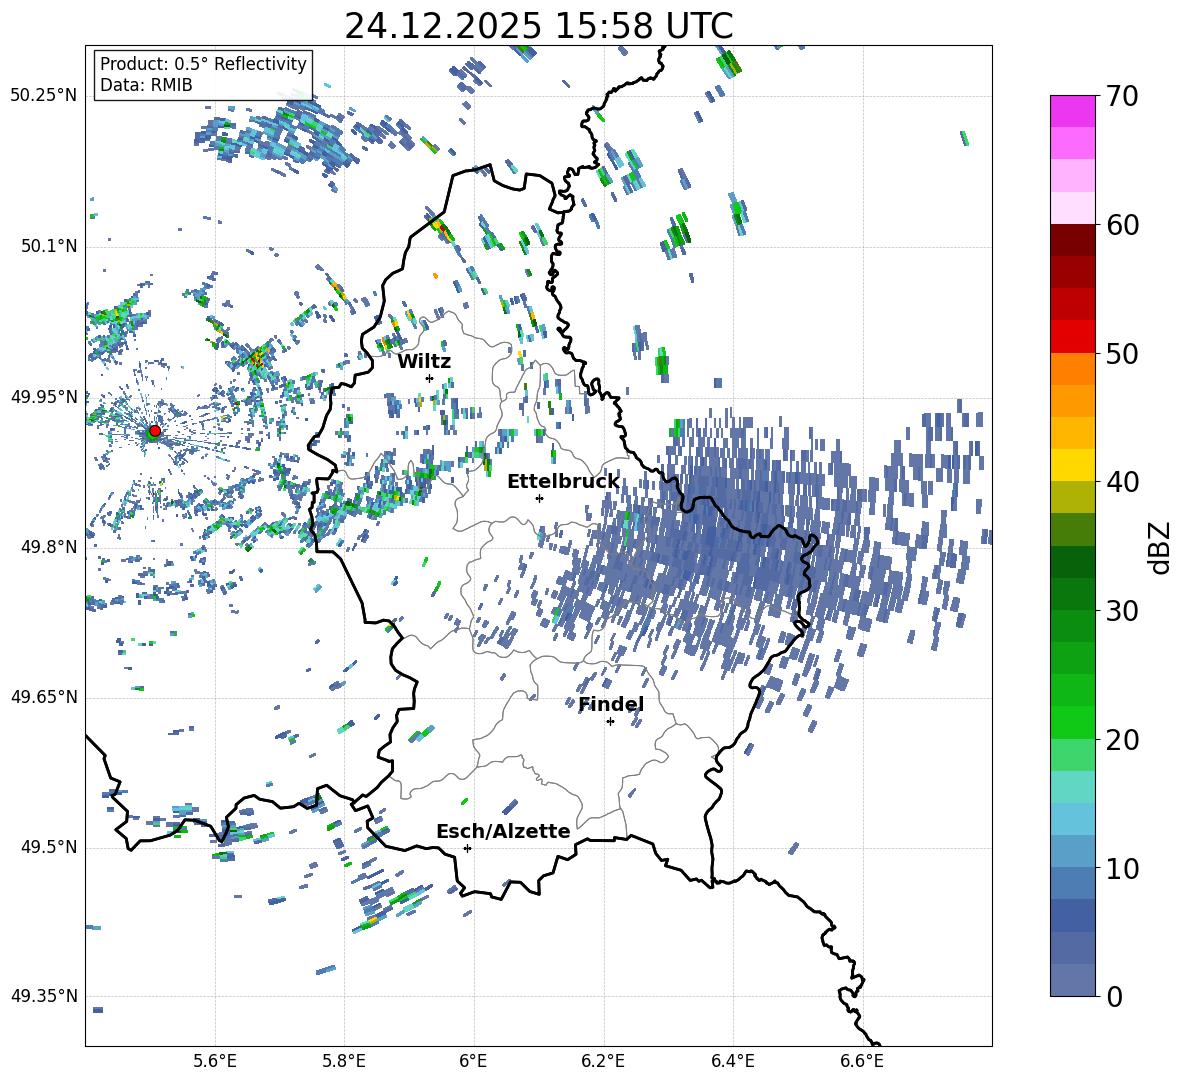This screenshot has width=1184, height=1081.
Task: Click the colorbar value 30
Action: [x=1122, y=611]
